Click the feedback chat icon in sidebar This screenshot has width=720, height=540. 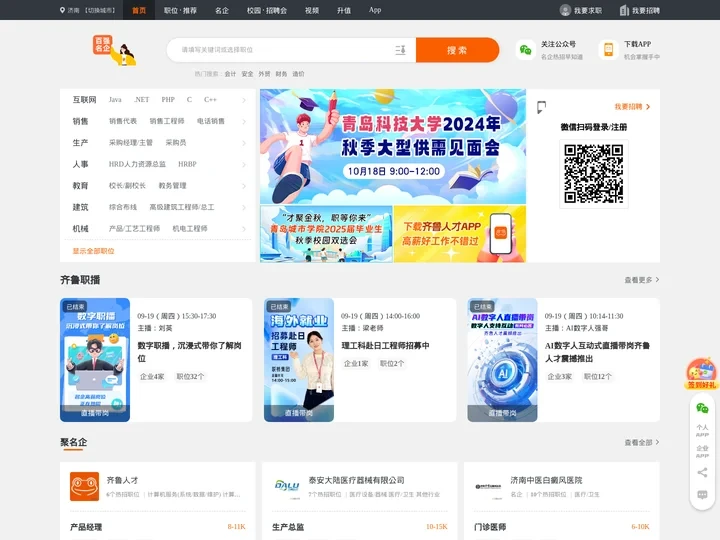coord(702,494)
